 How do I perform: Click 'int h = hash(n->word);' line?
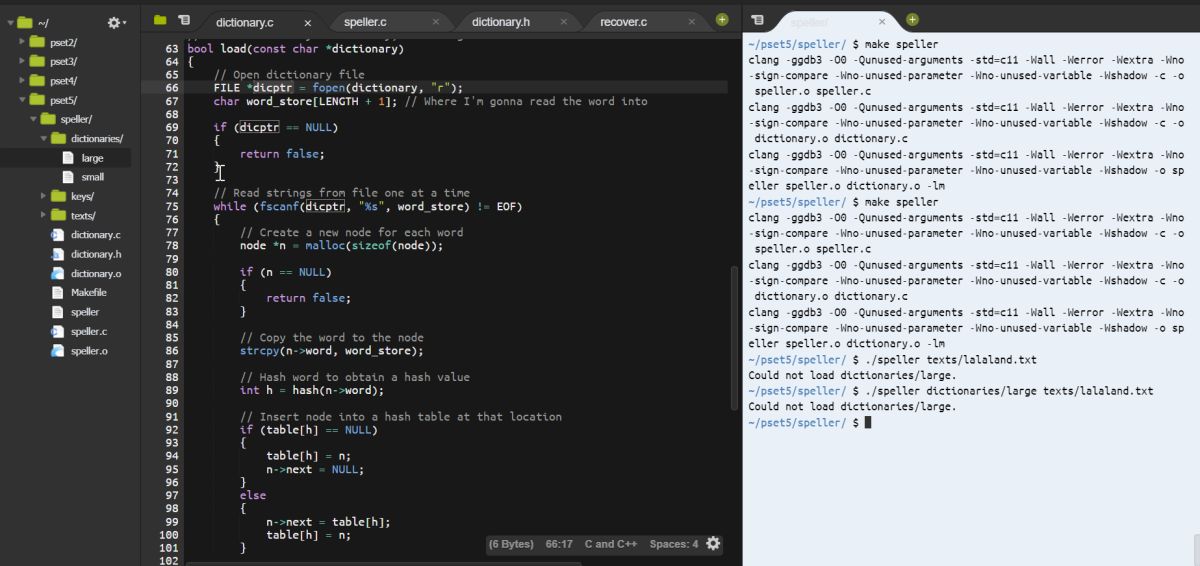(x=311, y=390)
